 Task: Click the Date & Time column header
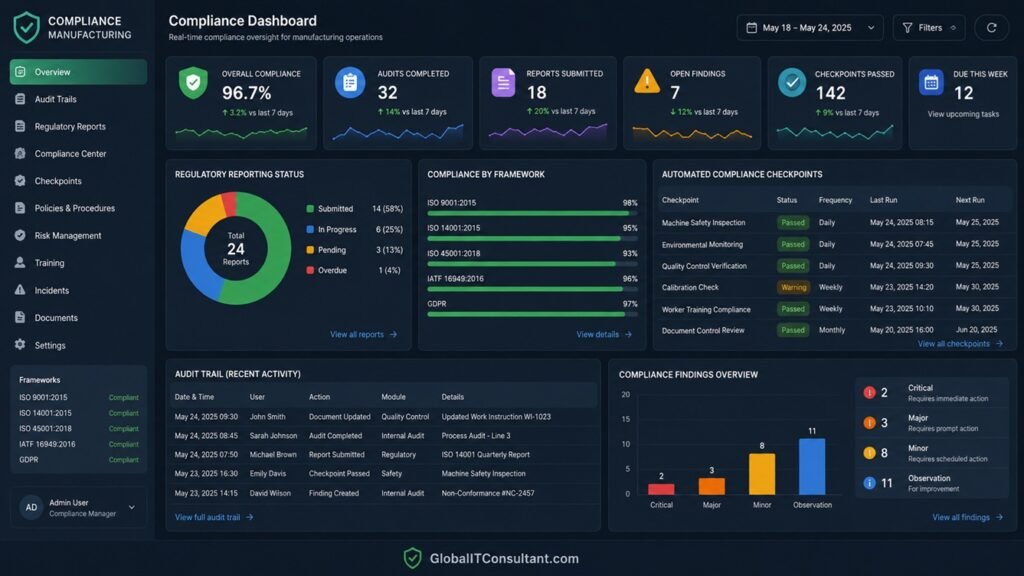coord(194,397)
